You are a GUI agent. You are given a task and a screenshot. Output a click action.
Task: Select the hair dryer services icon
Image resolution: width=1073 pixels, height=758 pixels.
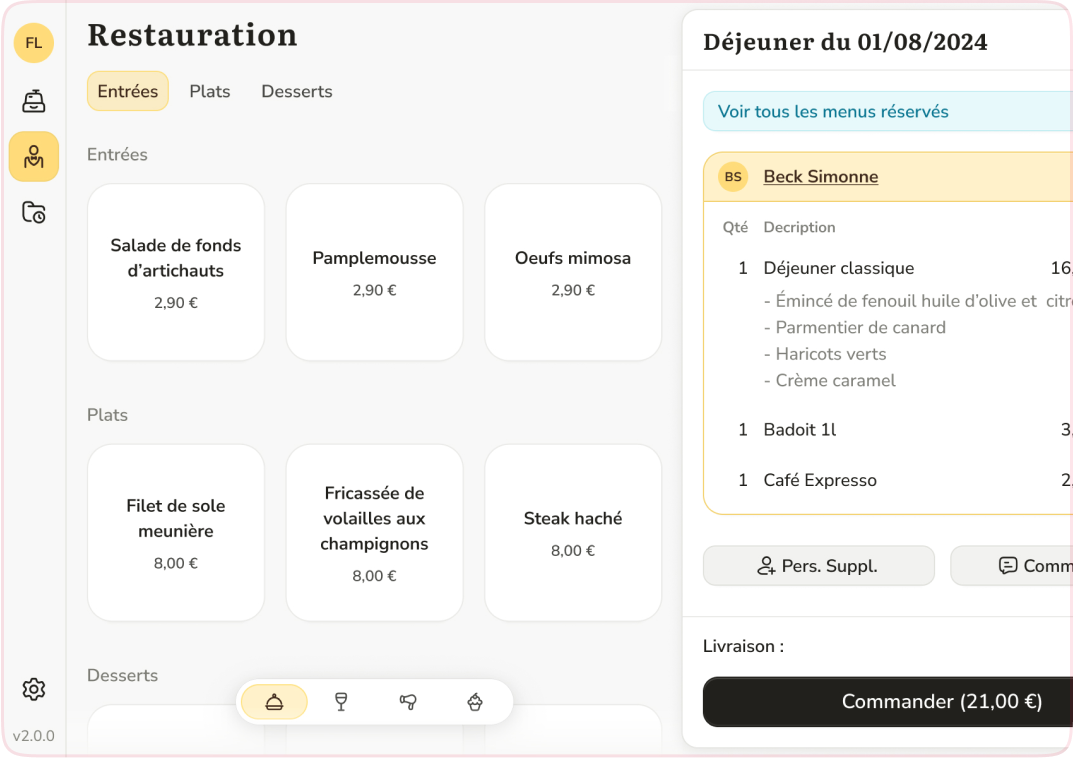tap(408, 702)
